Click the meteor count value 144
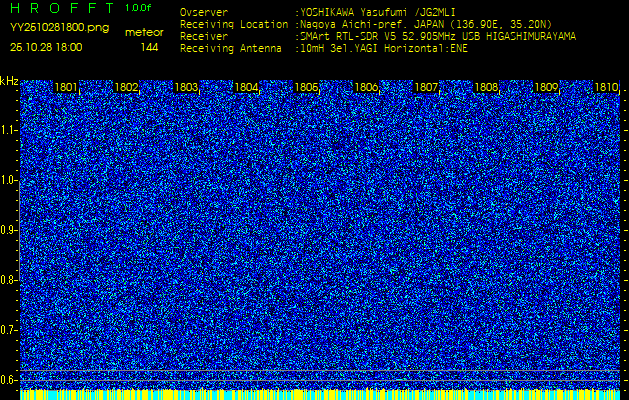This screenshot has height=400, width=629. 149,47
